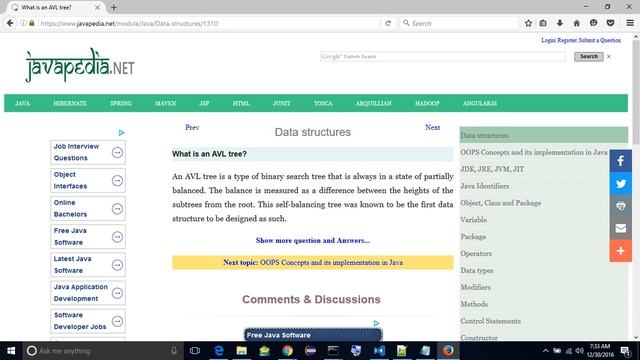
Task: Go back using browser back arrow
Action: (10, 23)
